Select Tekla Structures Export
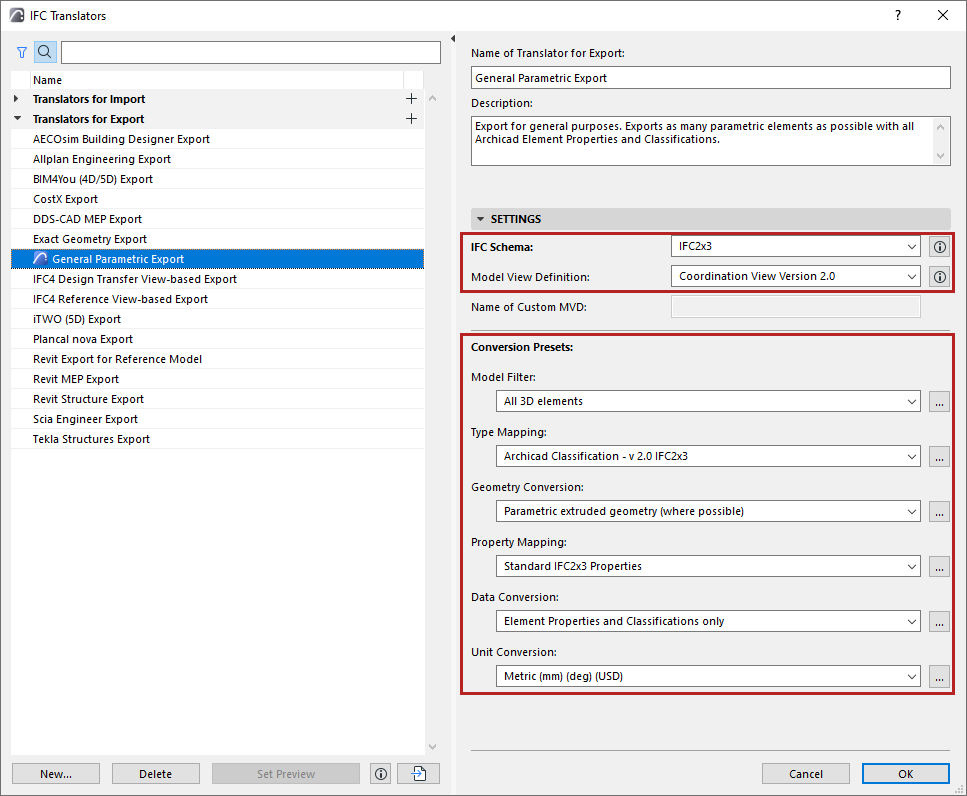Image resolution: width=967 pixels, height=796 pixels. click(217, 439)
